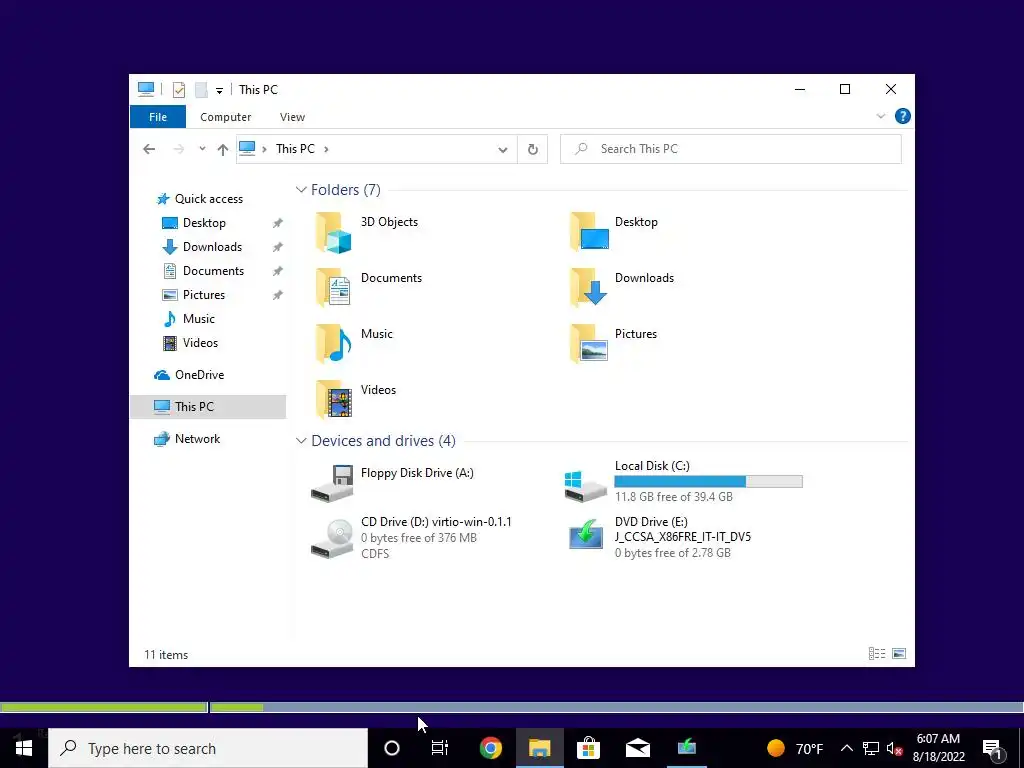Open Mail app from the taskbar
Image resolution: width=1024 pixels, height=768 pixels.
[637, 748]
